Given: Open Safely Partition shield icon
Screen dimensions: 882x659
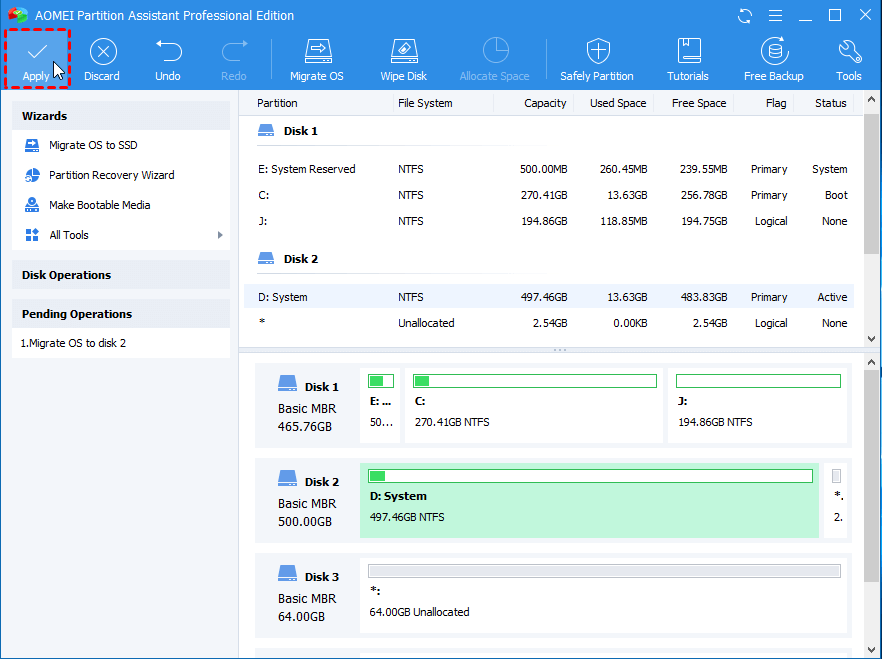Looking at the screenshot, I should point(597,52).
